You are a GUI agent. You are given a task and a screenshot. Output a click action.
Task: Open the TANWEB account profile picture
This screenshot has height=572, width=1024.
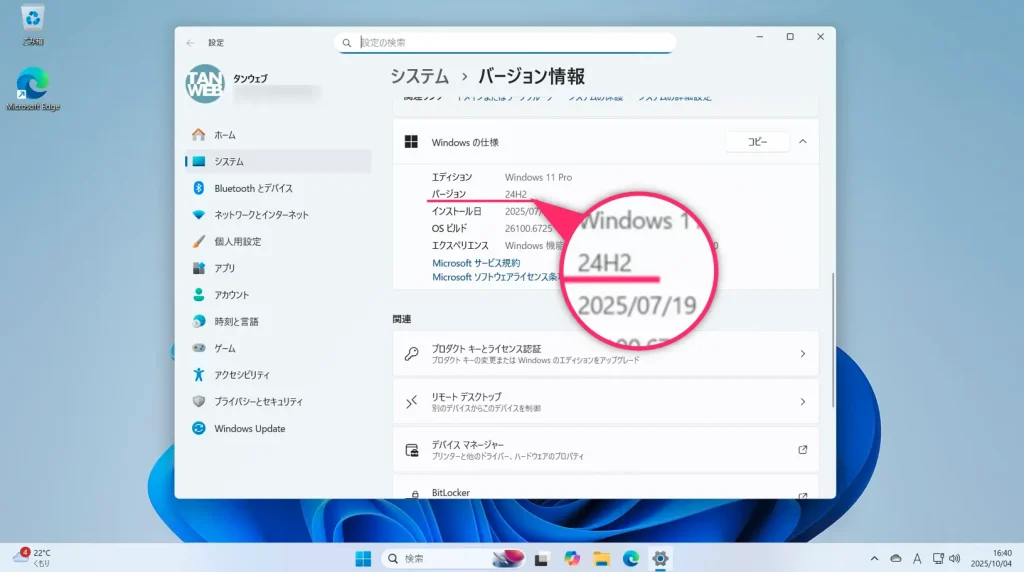click(x=205, y=85)
